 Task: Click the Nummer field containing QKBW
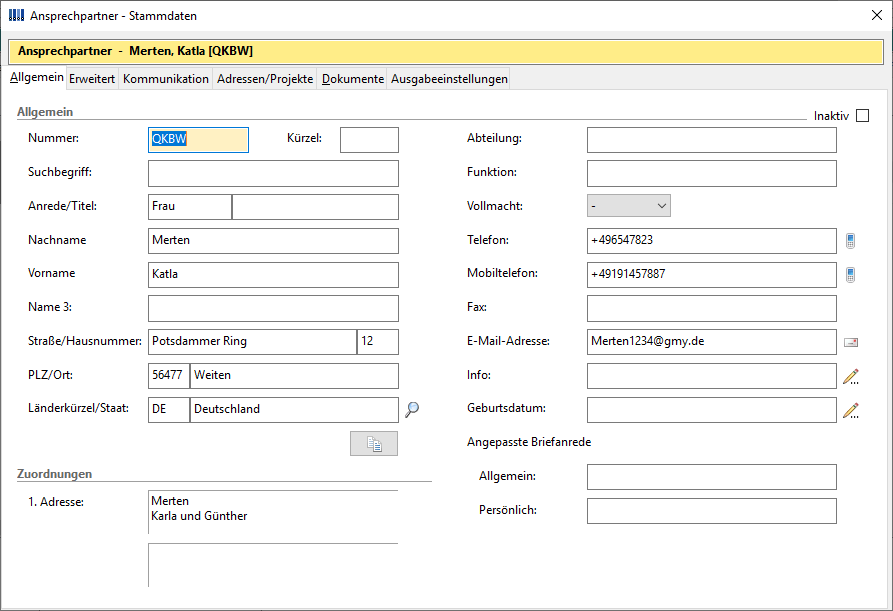tap(198, 140)
